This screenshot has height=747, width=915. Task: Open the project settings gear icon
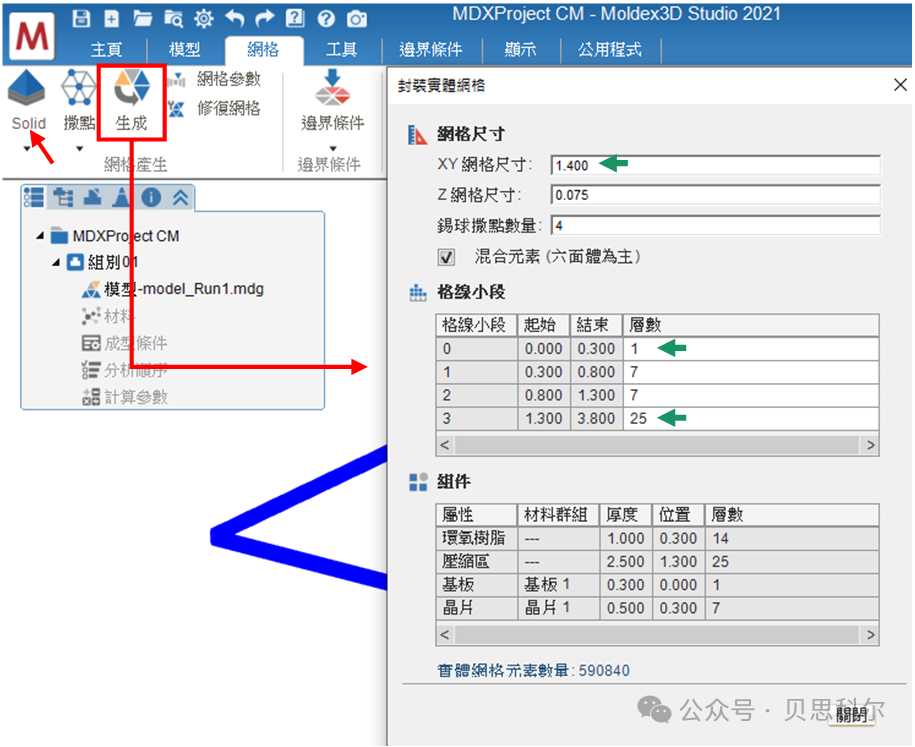click(204, 18)
